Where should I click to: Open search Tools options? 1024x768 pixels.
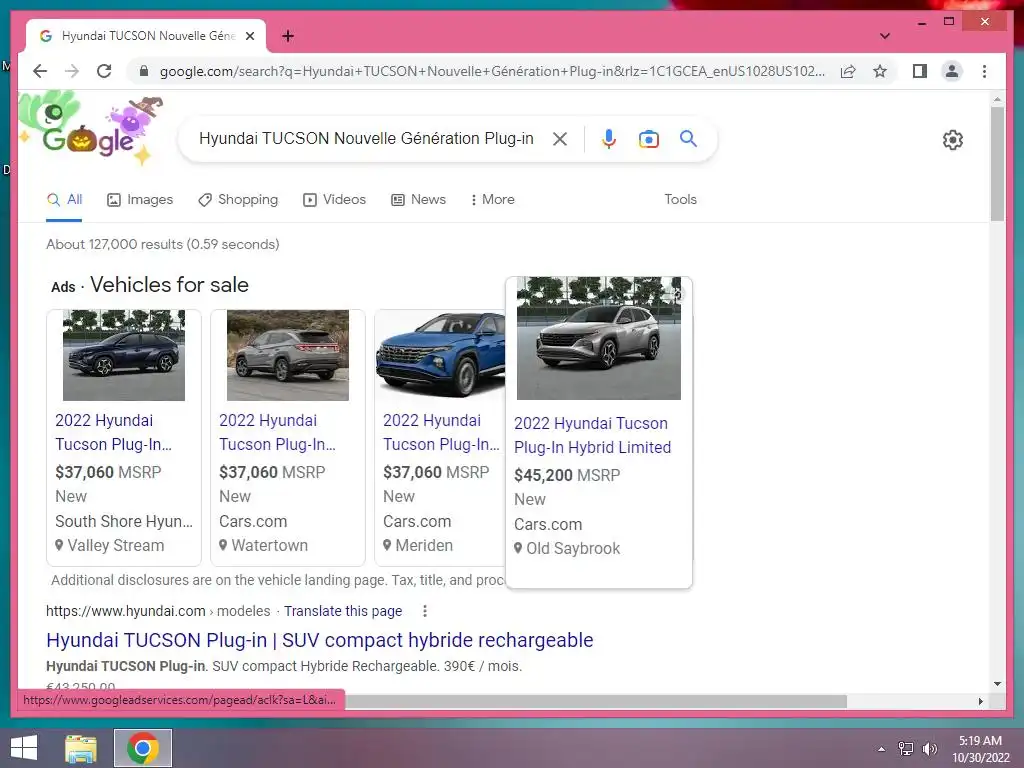[x=680, y=200]
